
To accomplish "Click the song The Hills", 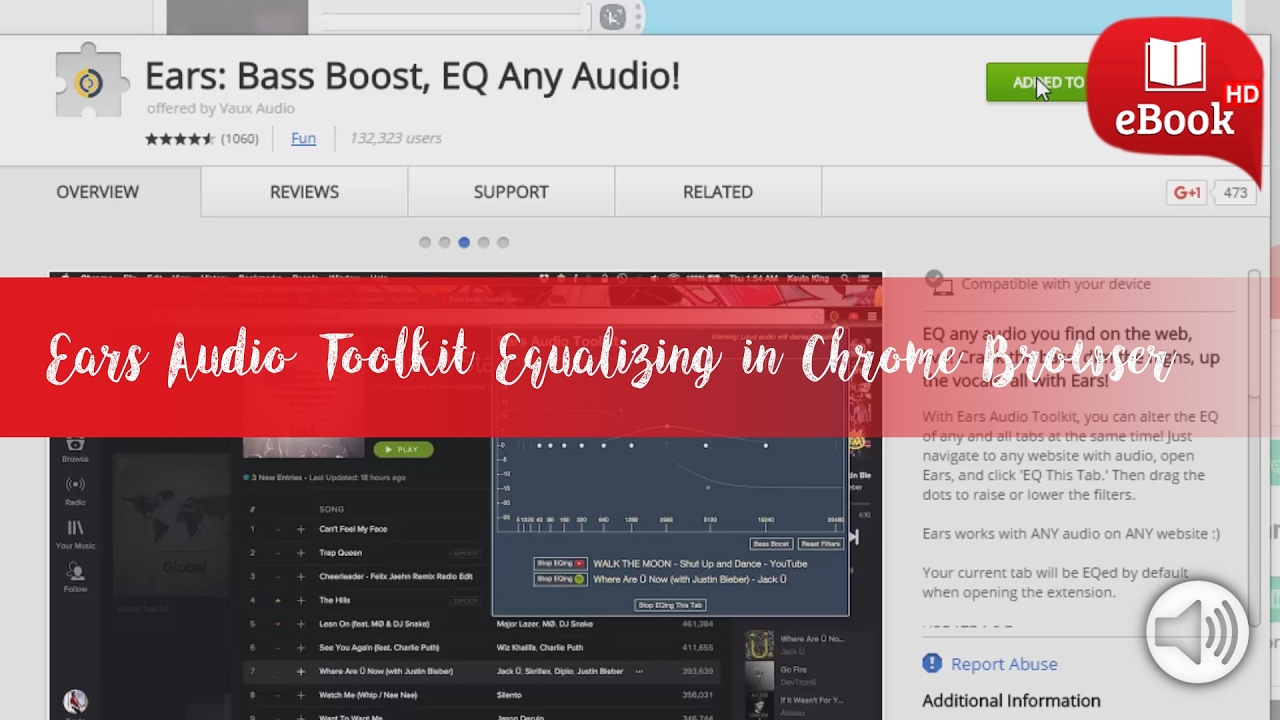I will click(334, 600).
